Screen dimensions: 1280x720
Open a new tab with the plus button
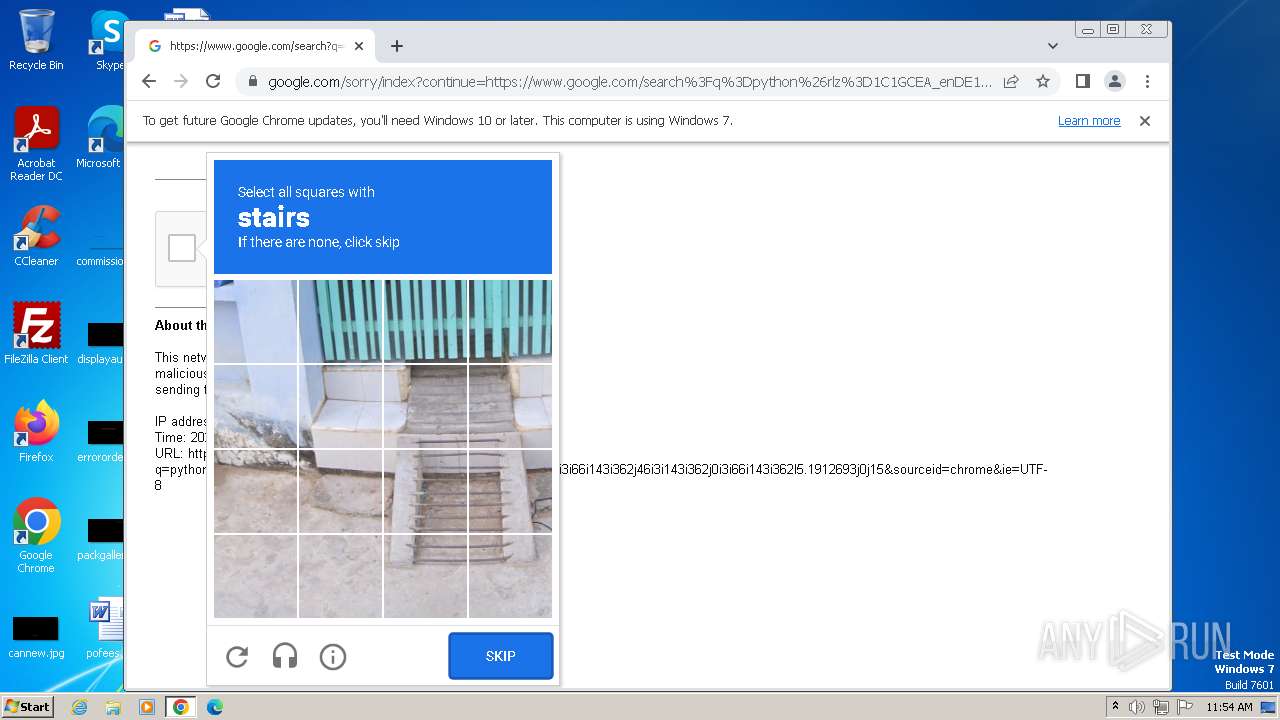pos(397,46)
